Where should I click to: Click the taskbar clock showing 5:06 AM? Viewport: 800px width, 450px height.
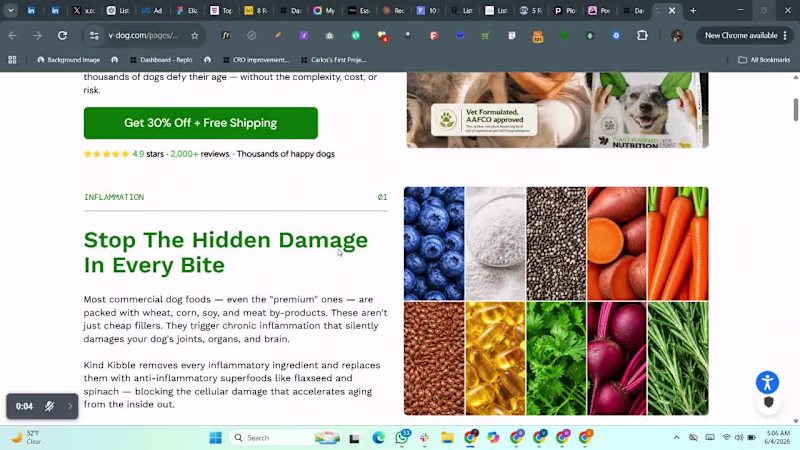(x=777, y=437)
